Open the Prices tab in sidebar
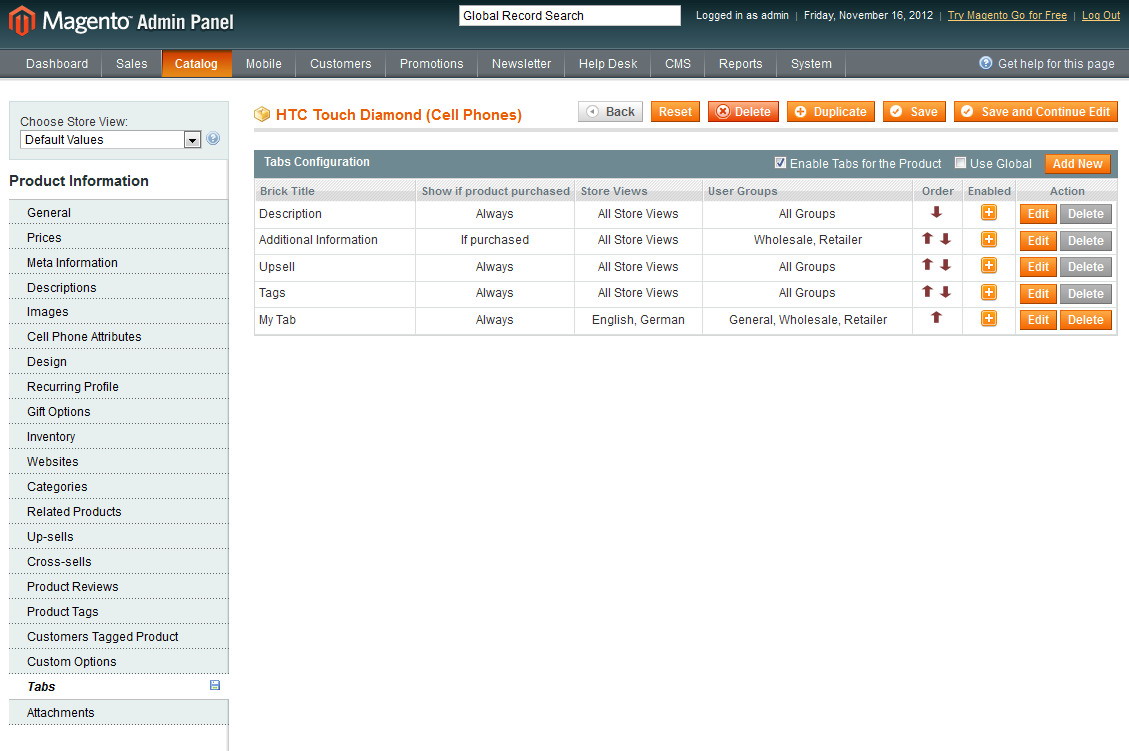 tap(44, 238)
